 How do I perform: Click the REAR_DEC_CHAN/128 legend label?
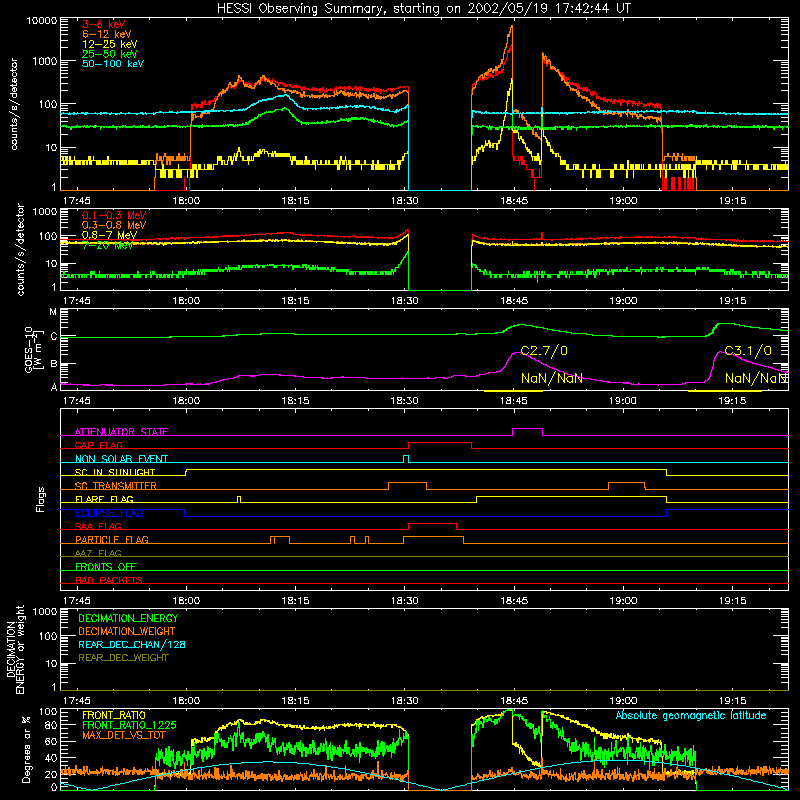pos(132,644)
